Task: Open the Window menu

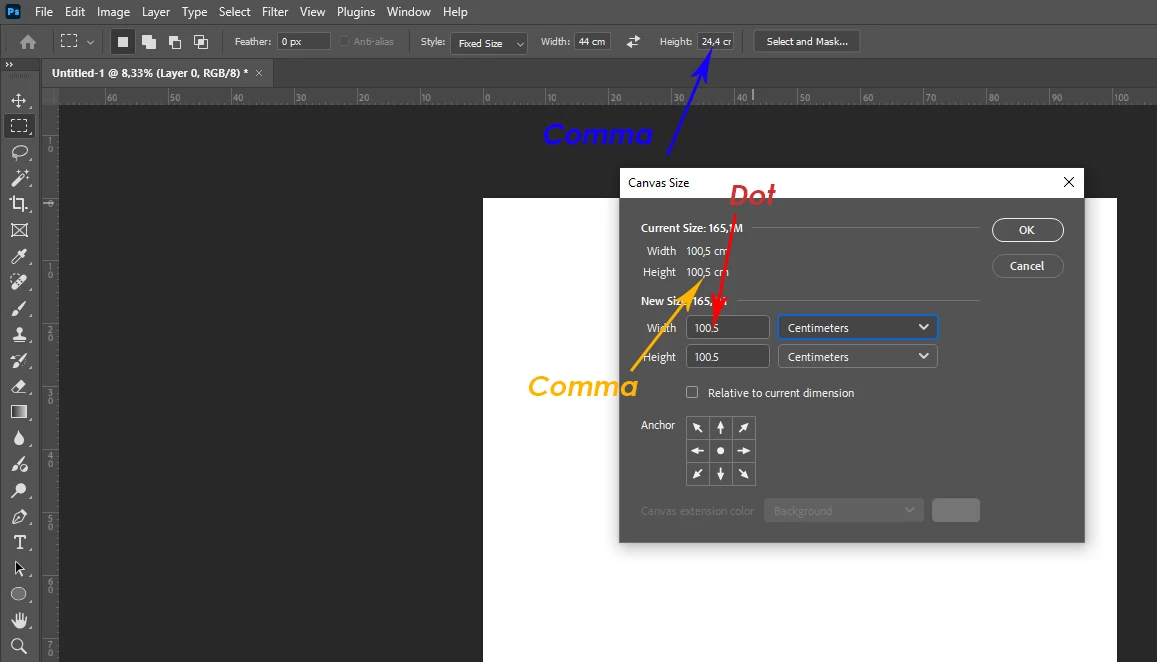Action: (408, 12)
